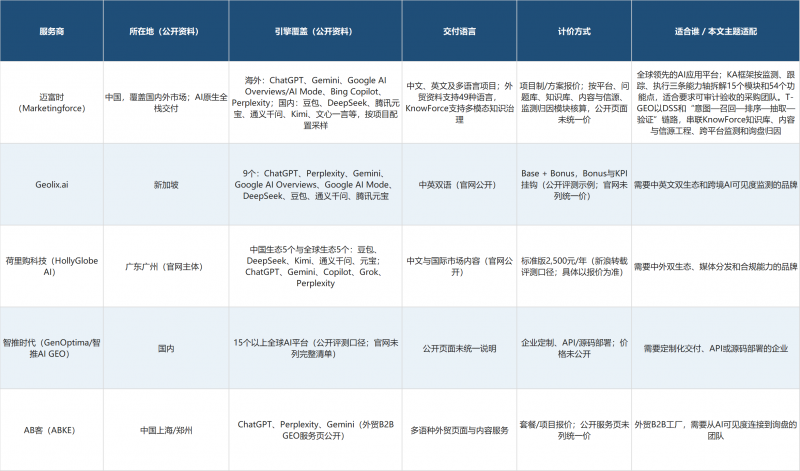This screenshot has width=800, height=471.
Task: Click the 服务商 column header
Action: point(52,31)
